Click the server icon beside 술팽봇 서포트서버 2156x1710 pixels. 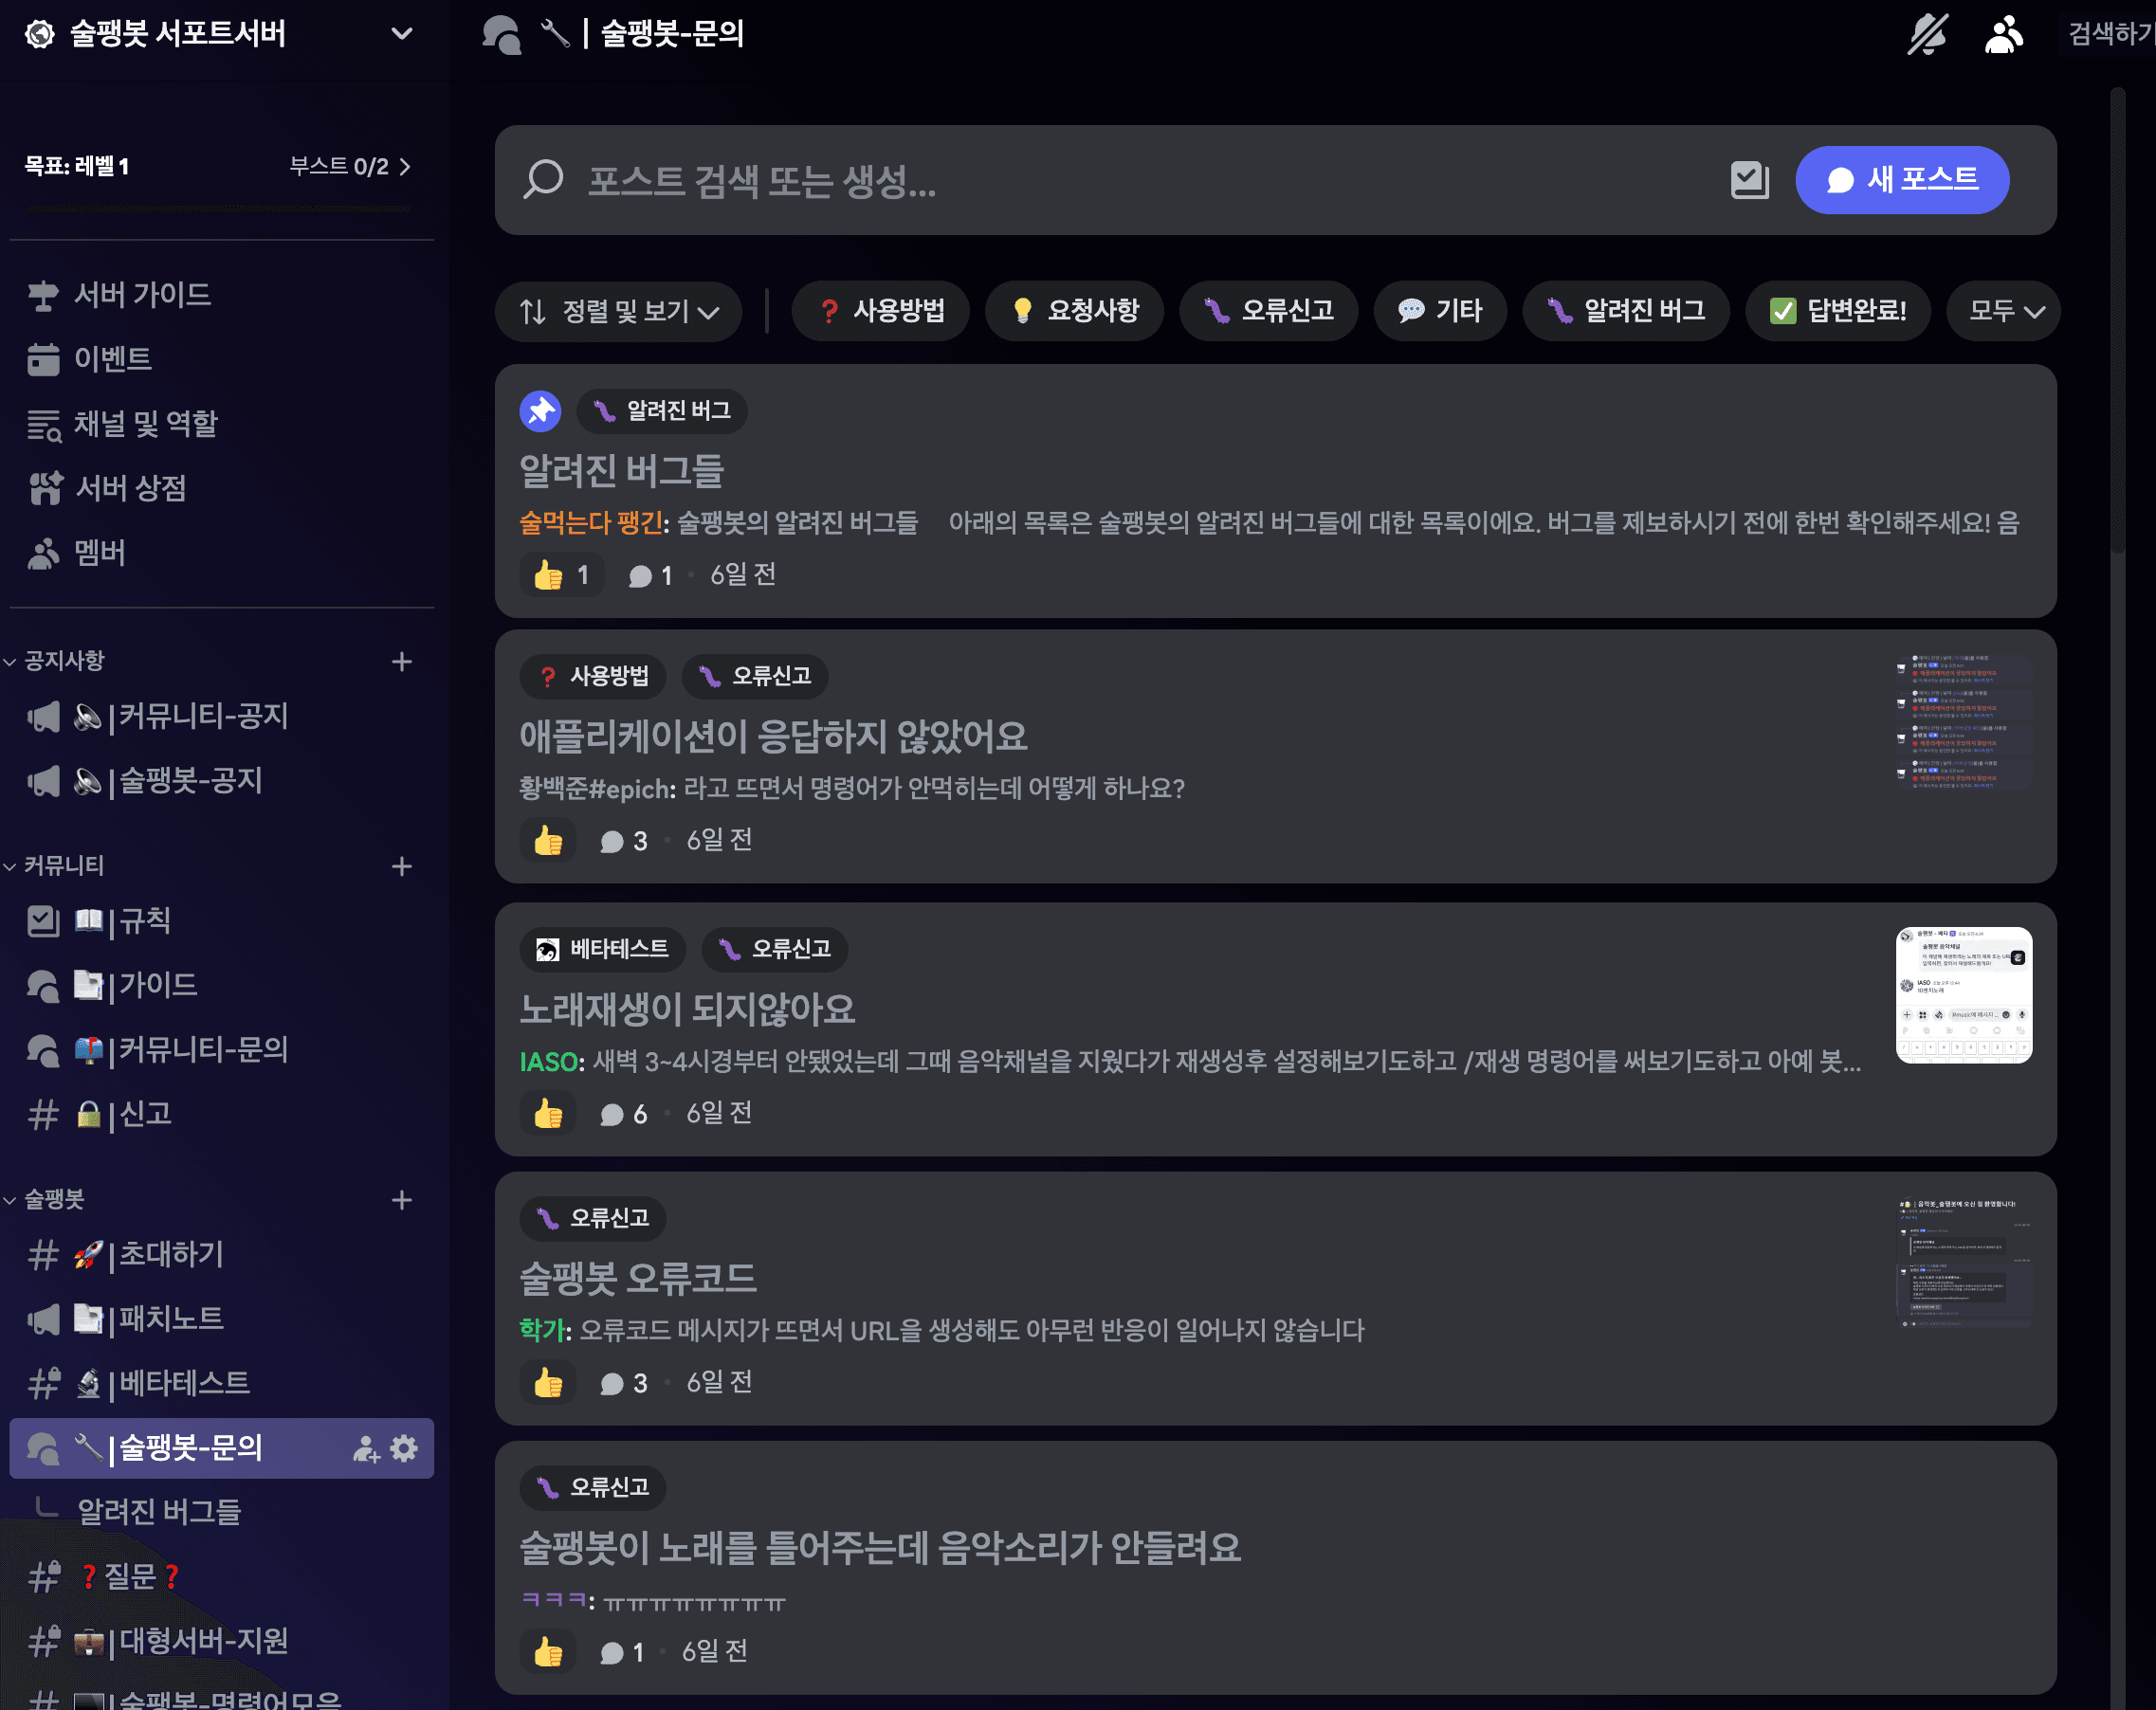[x=40, y=34]
